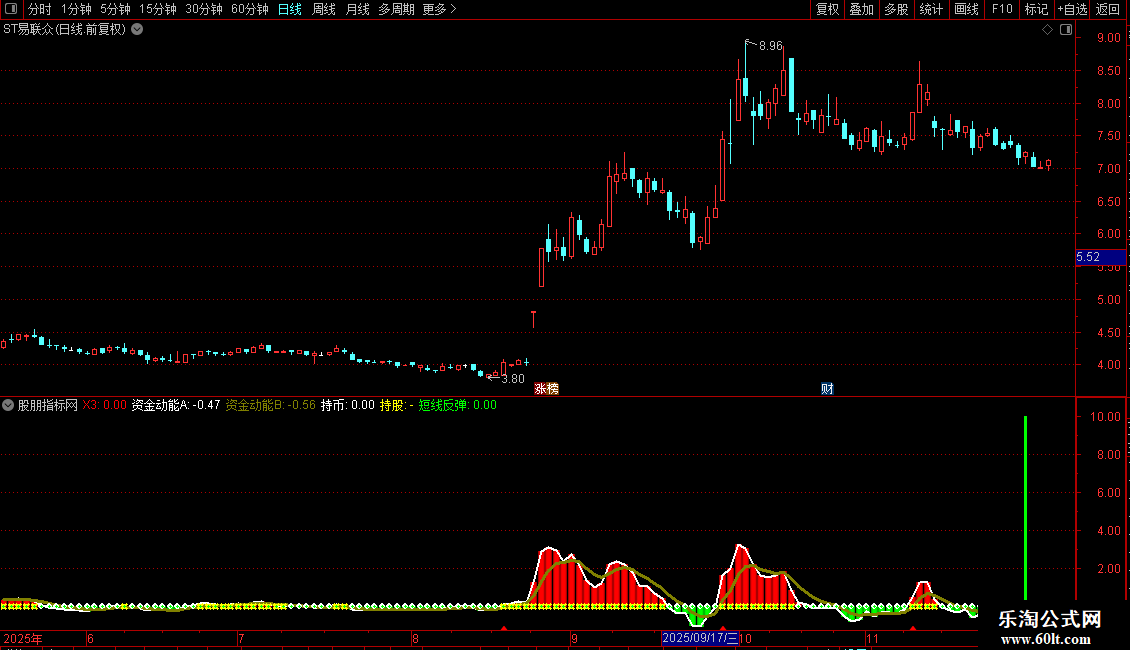Screen dimensions: 1130x650
Task: Open F10 company info
Action: (1002, 9)
